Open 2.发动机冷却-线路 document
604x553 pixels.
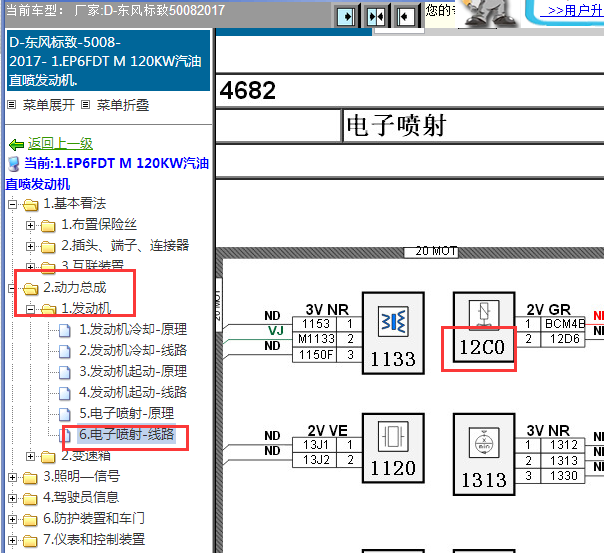[x=133, y=350]
